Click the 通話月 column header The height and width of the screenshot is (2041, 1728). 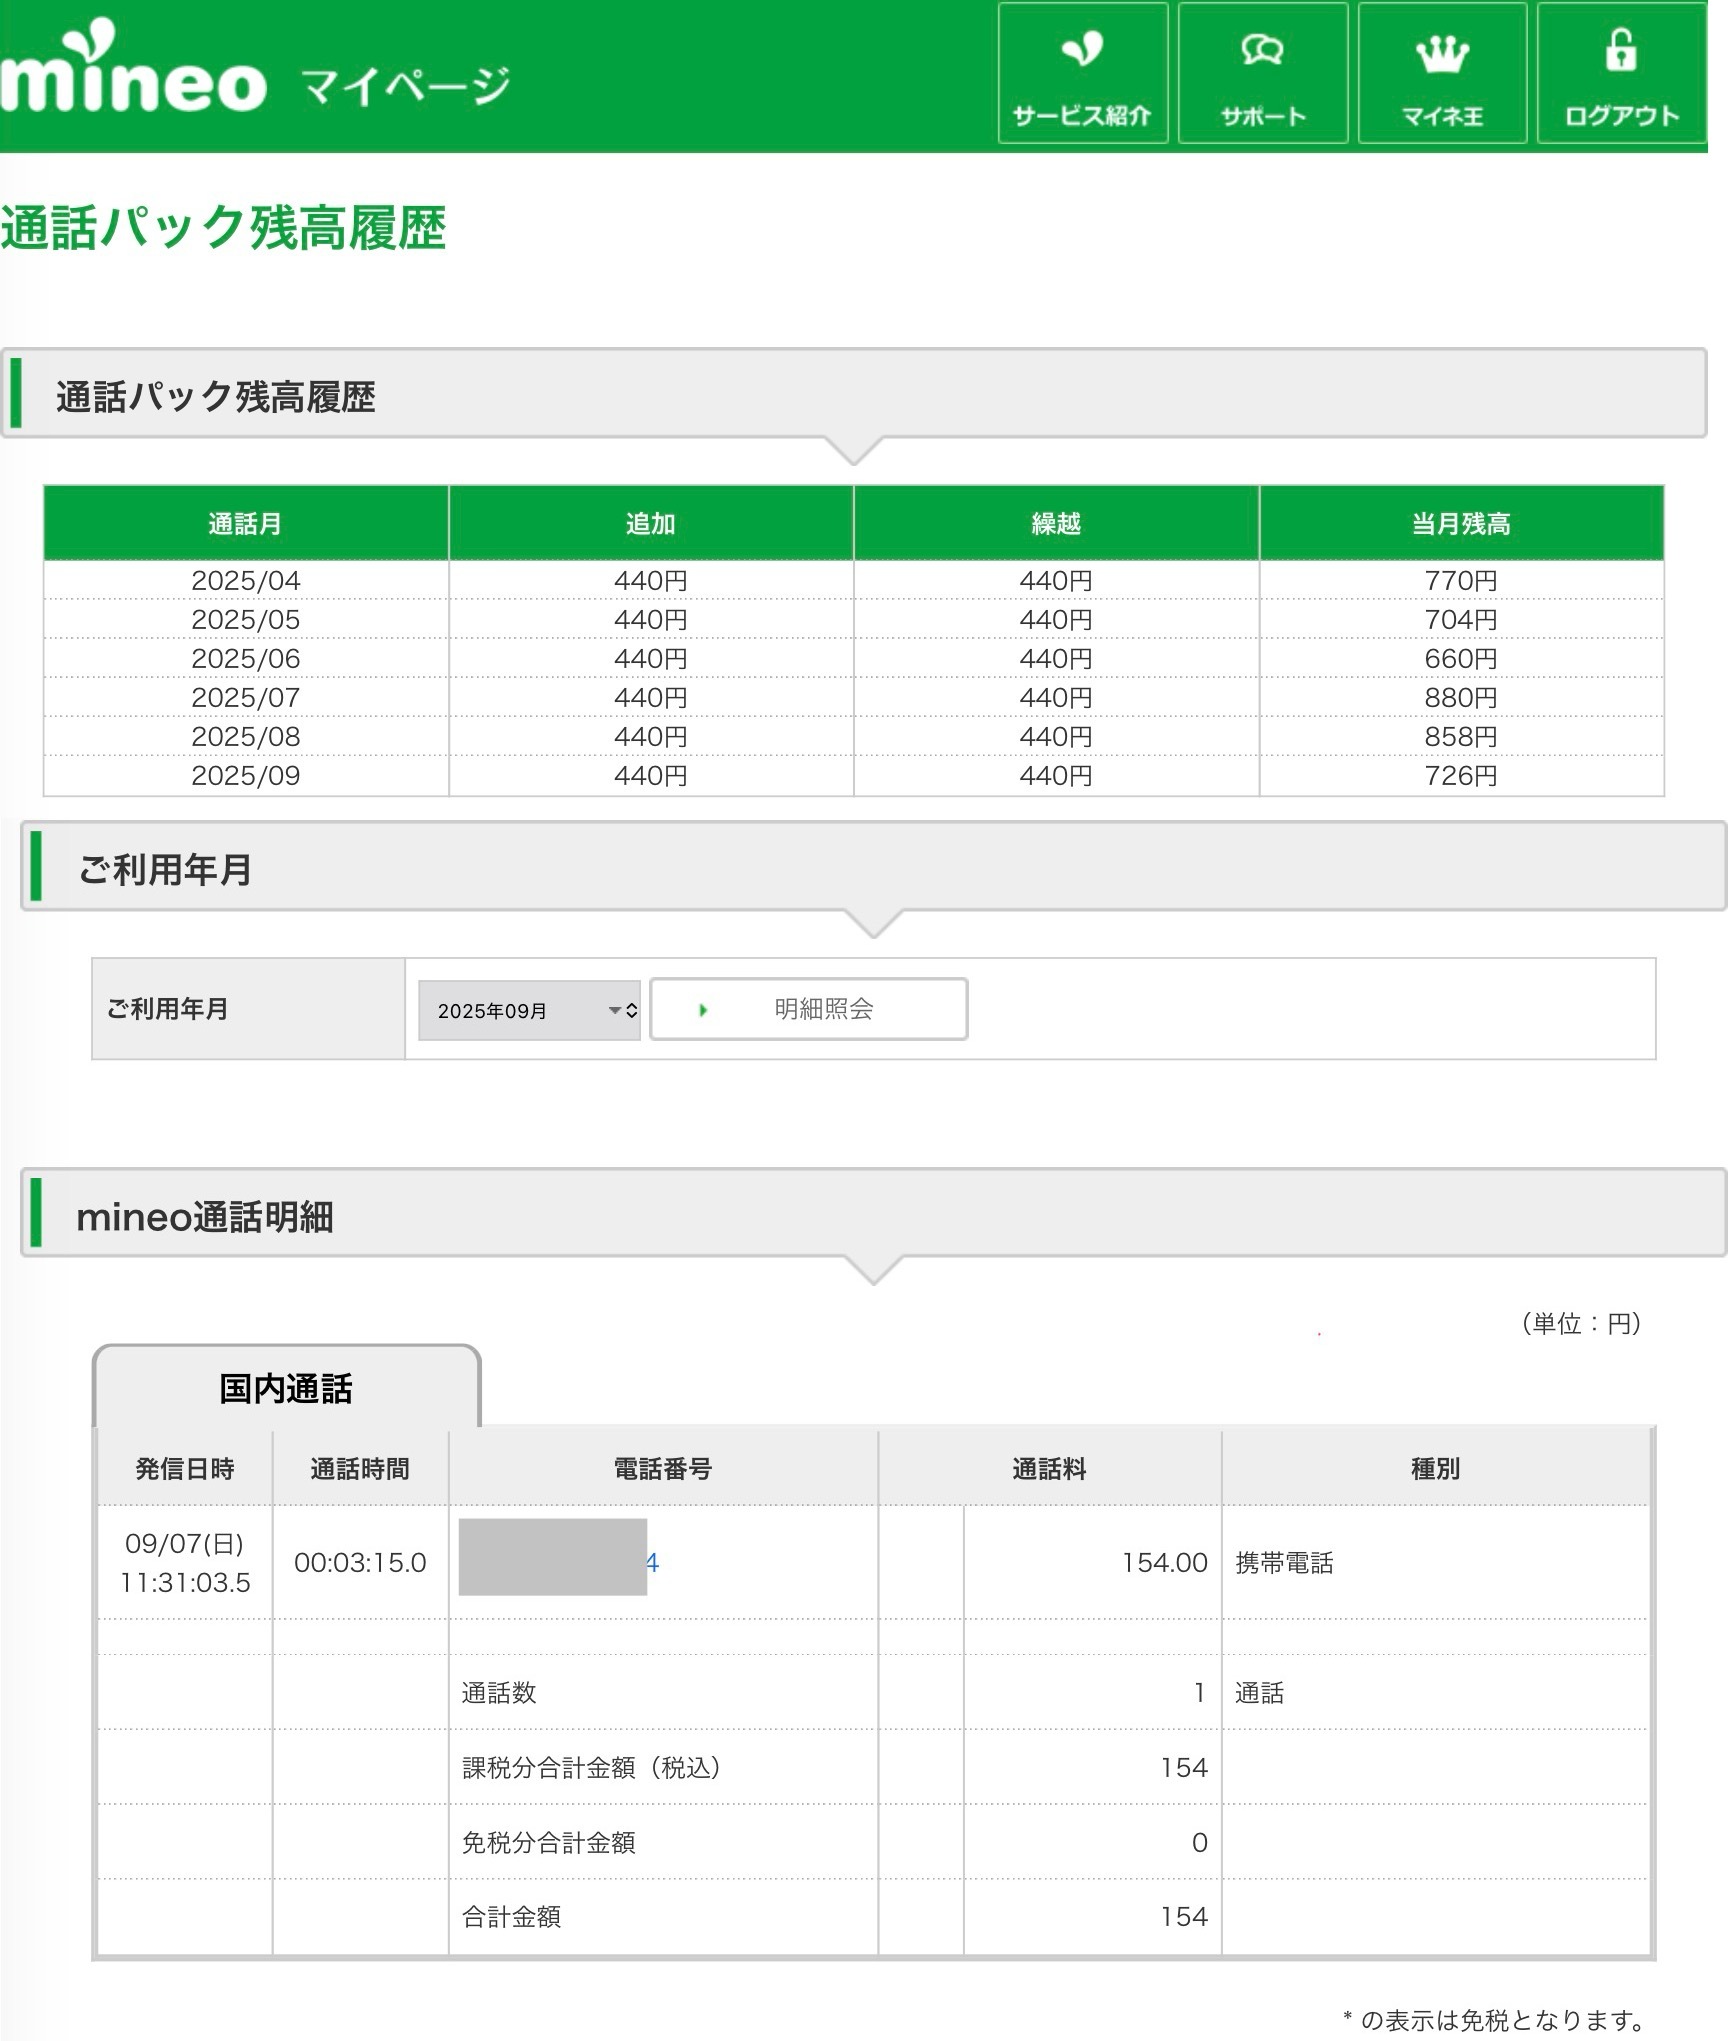[245, 523]
